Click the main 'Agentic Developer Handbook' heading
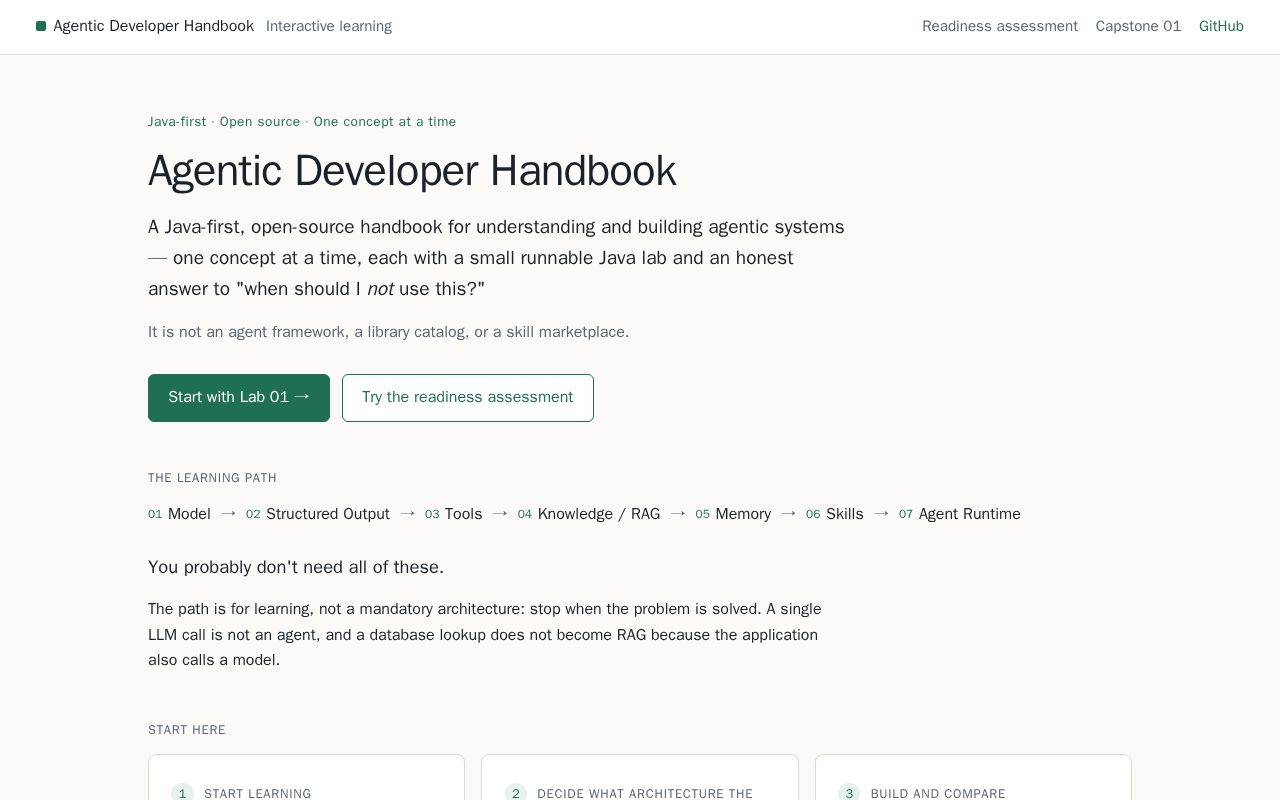The image size is (1280, 800). [412, 171]
